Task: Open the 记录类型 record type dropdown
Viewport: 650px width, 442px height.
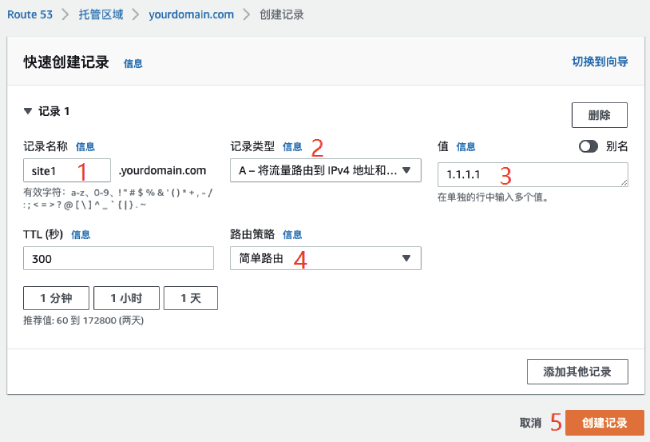Action: (325, 171)
